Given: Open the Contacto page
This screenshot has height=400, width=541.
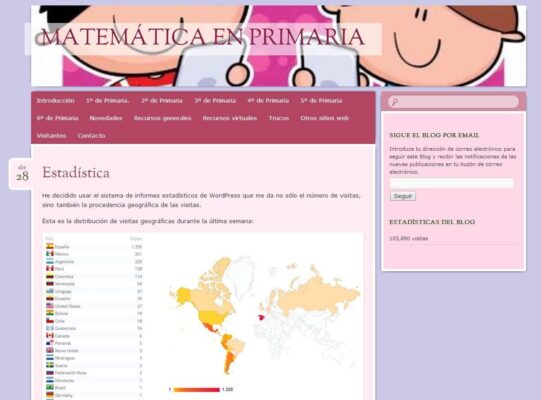Looking at the screenshot, I should 91,136.
